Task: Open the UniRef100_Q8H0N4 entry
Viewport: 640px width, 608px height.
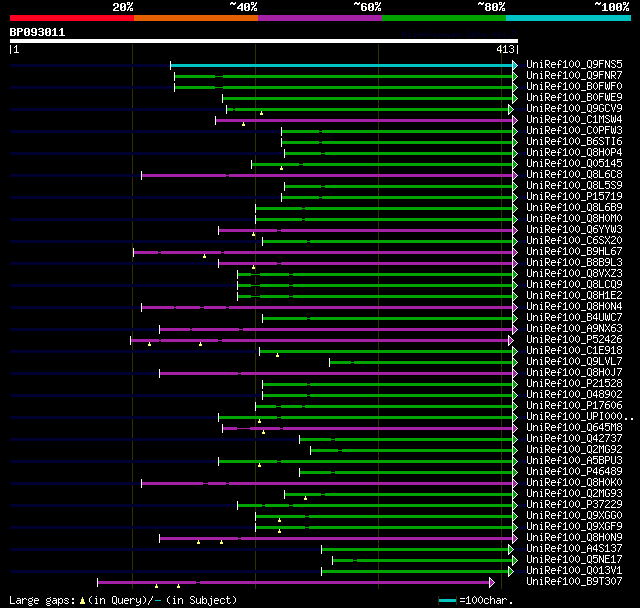Action: pyautogui.click(x=574, y=307)
